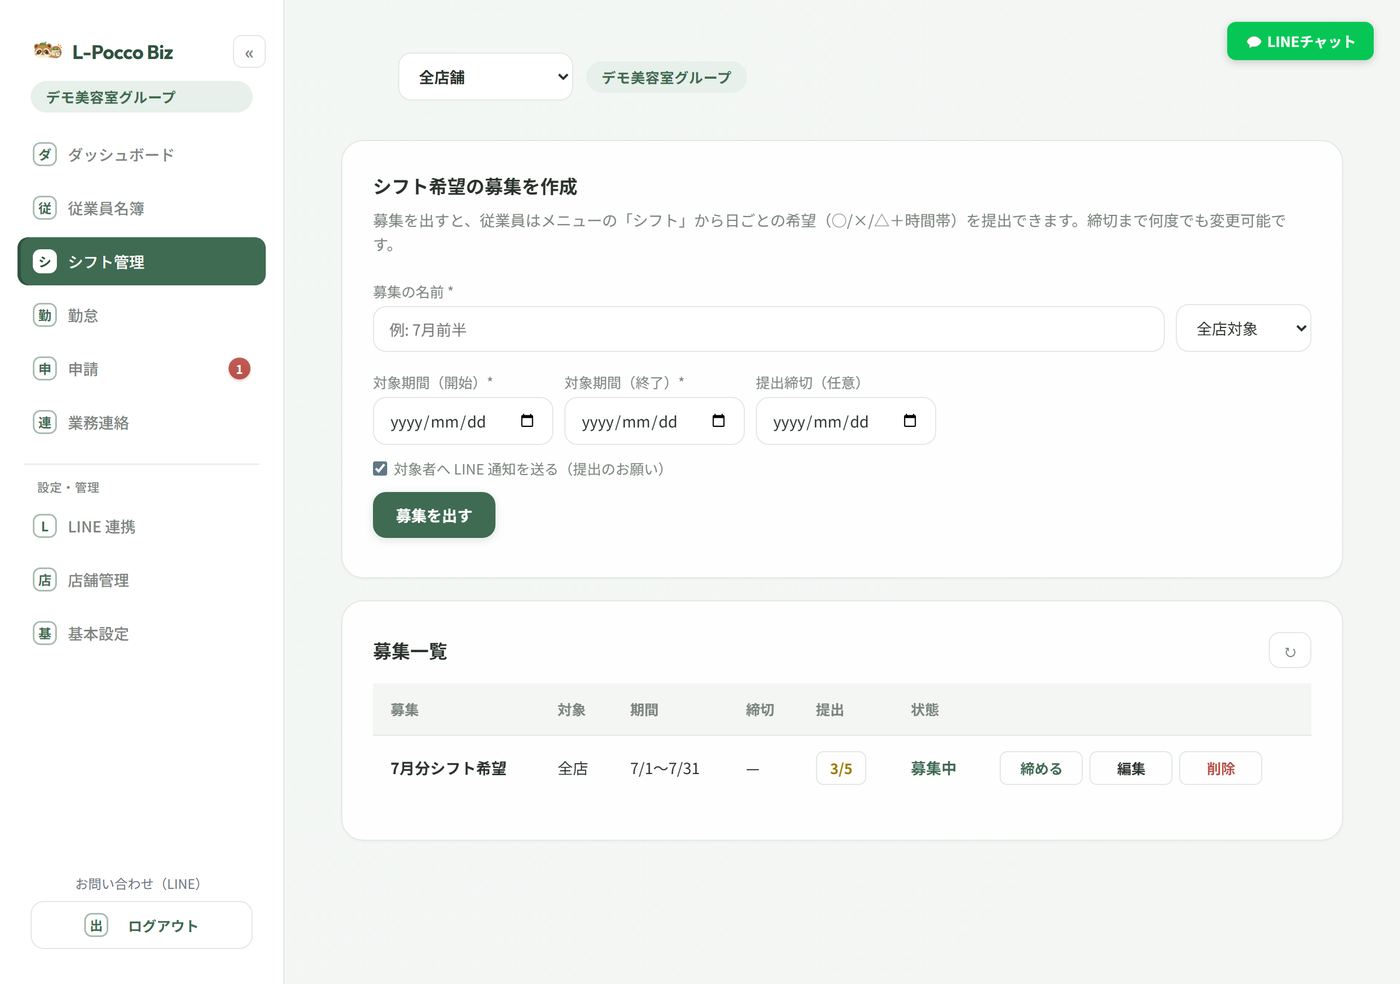Open the 全店舗 store dropdown
This screenshot has width=1400, height=984.
pos(485,77)
